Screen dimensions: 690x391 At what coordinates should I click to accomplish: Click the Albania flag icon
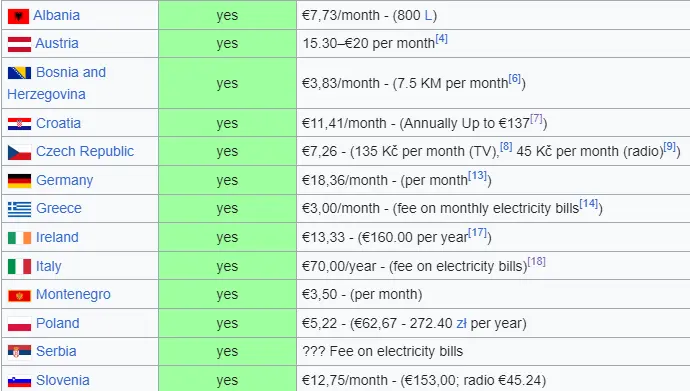pos(18,16)
